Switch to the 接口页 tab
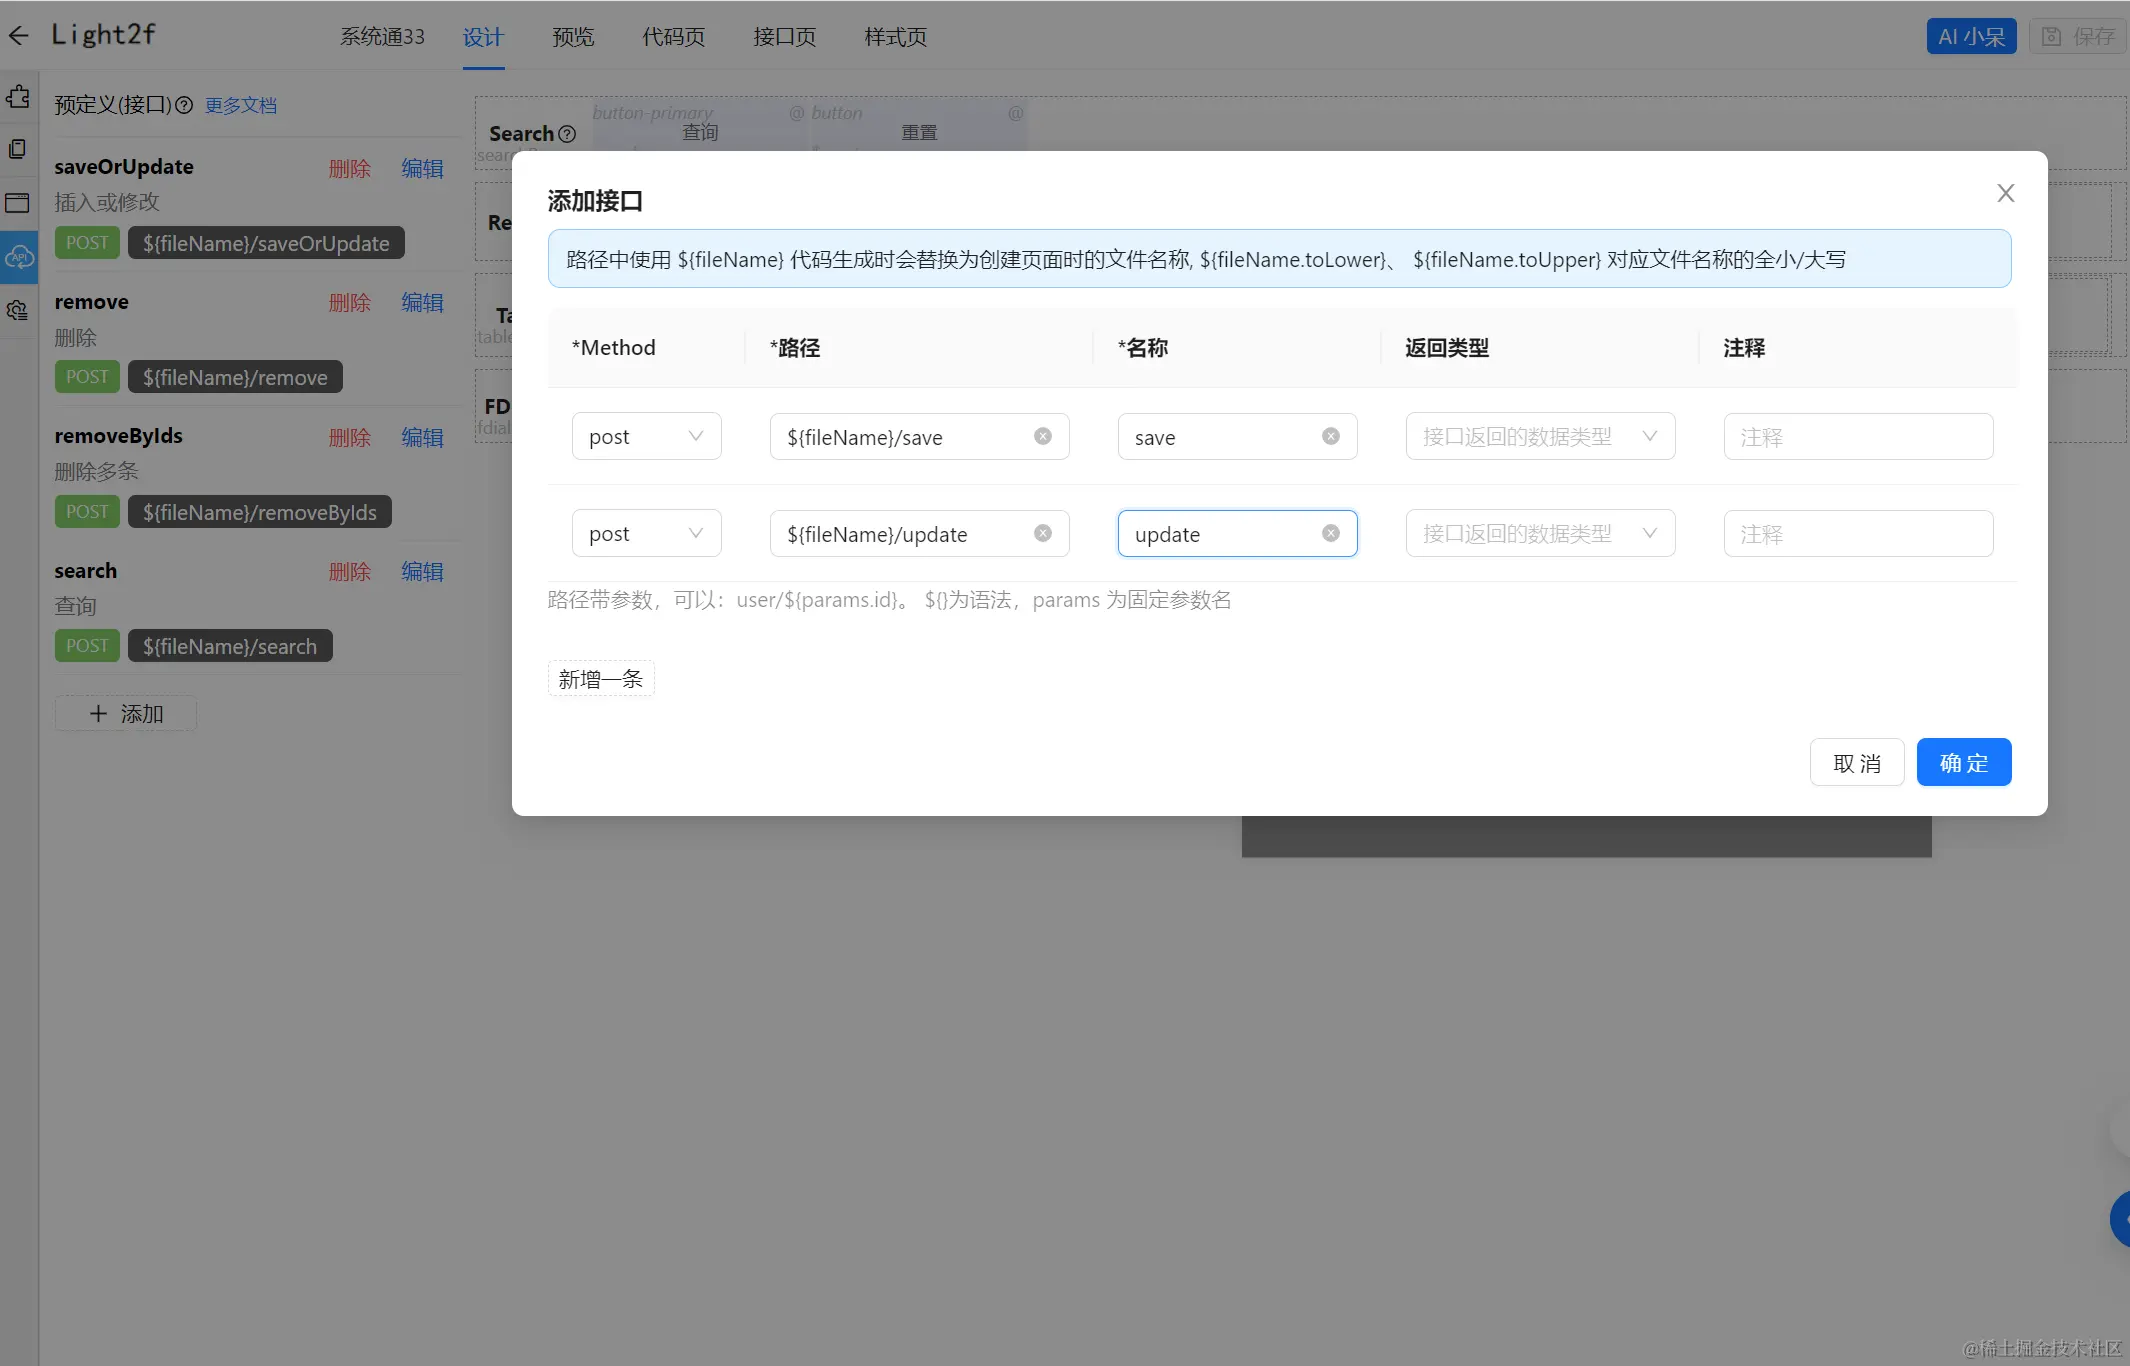The height and width of the screenshot is (1366, 2130). tap(785, 37)
